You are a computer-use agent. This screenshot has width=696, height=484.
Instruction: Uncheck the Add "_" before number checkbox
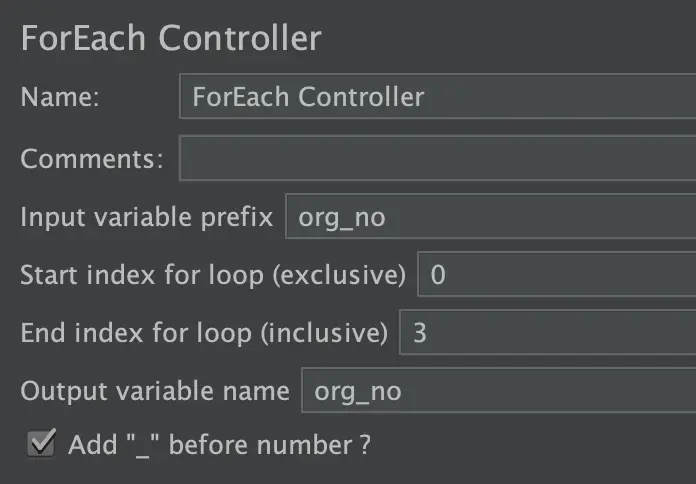[41, 443]
